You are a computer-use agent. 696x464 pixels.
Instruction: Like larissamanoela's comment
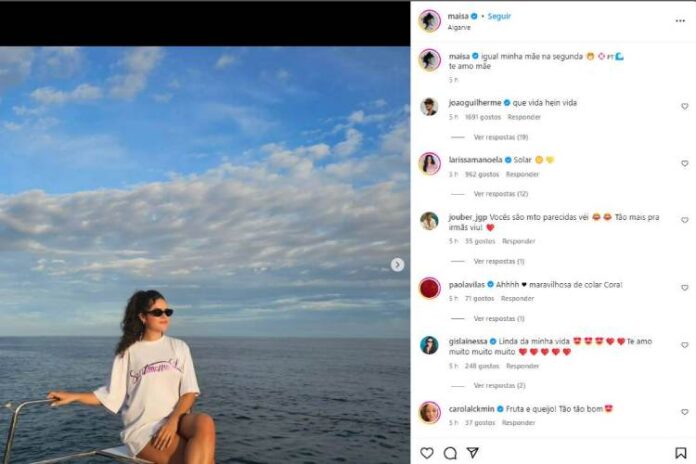(685, 163)
